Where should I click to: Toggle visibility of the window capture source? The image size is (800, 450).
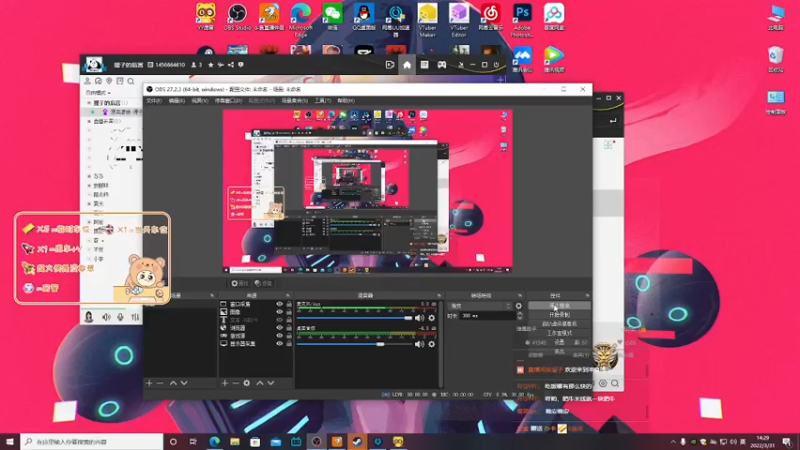tap(280, 304)
